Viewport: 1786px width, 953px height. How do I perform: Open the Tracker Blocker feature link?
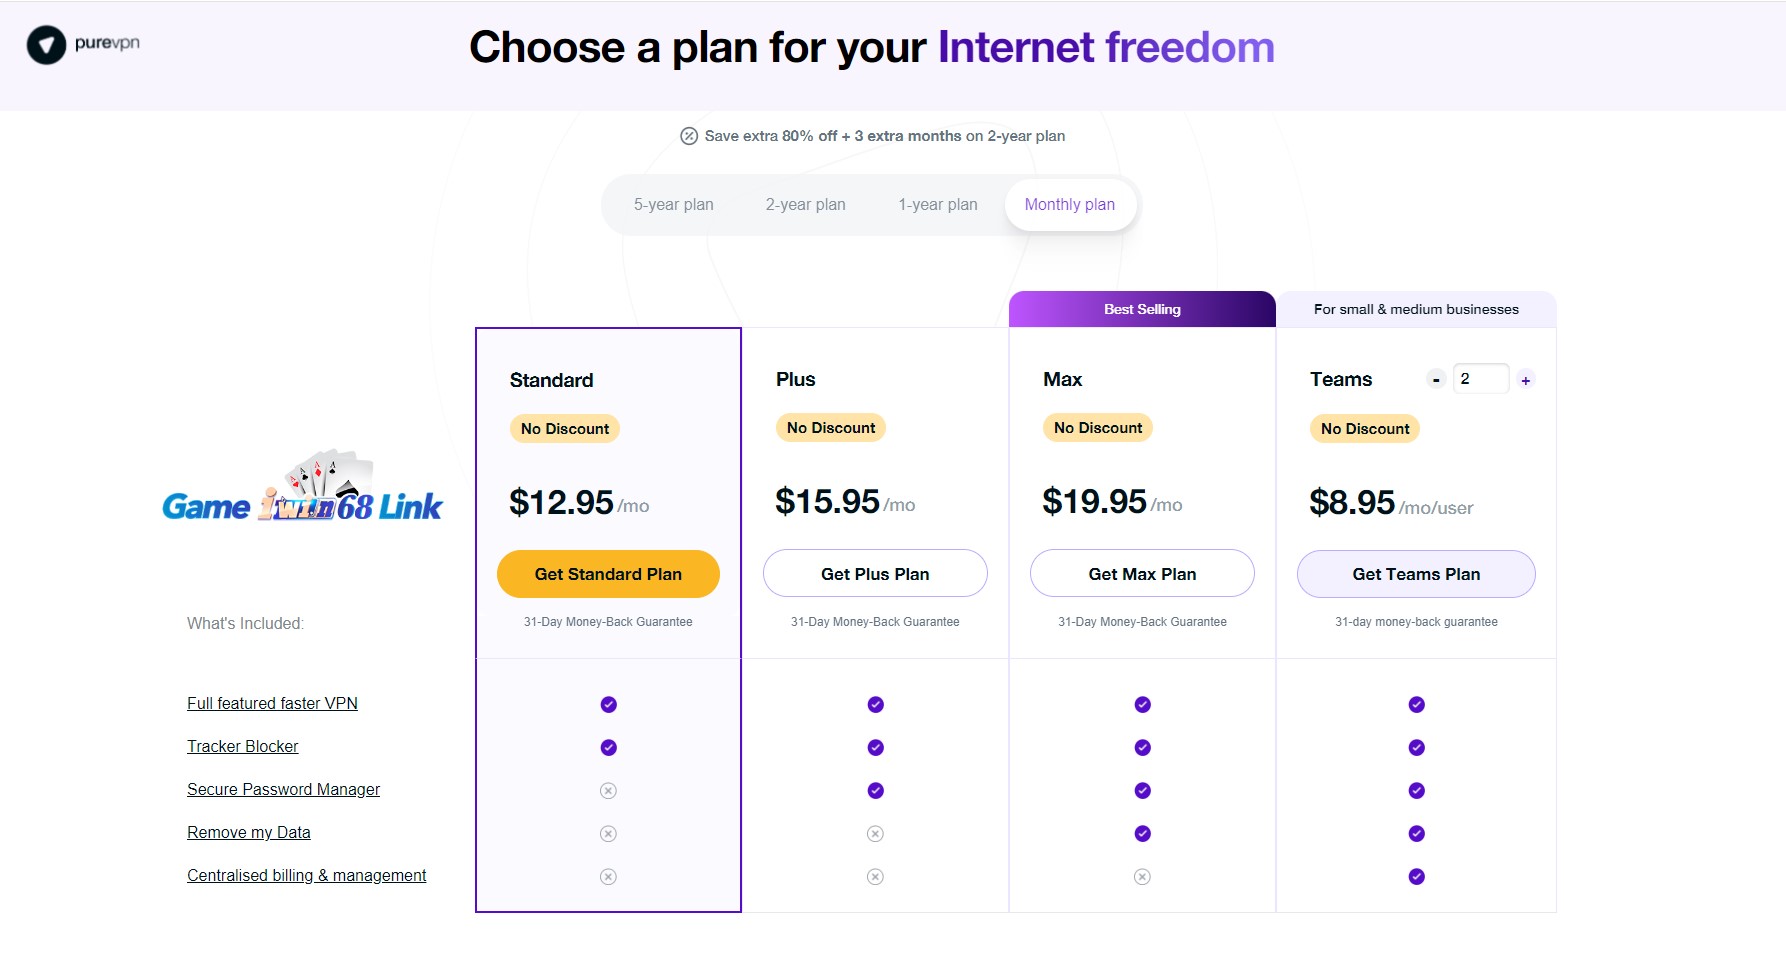(242, 747)
